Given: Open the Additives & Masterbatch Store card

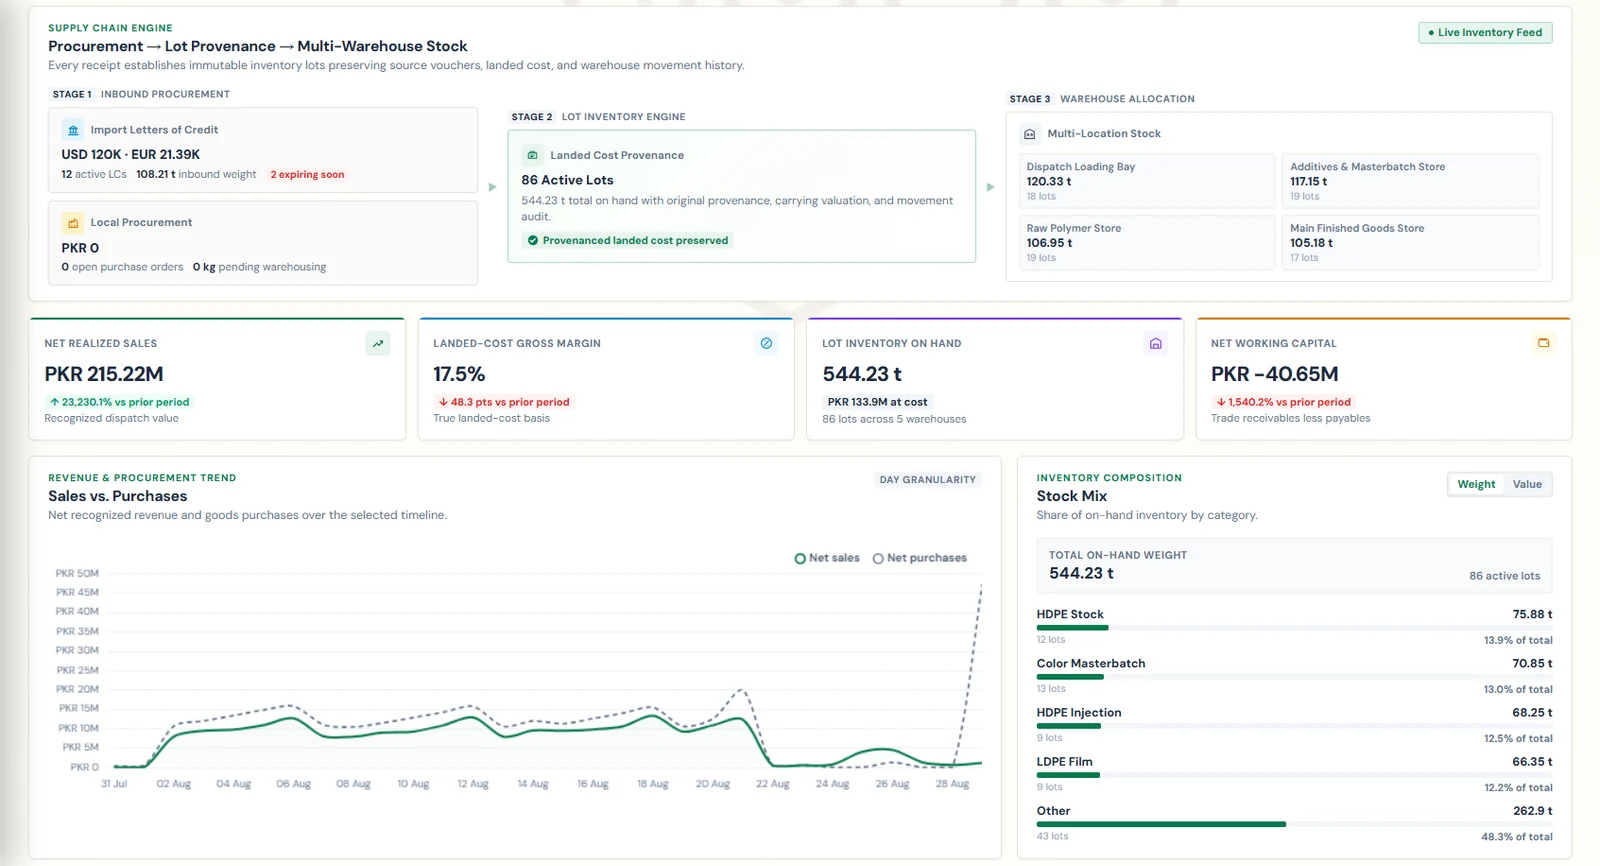Looking at the screenshot, I should point(1411,181).
